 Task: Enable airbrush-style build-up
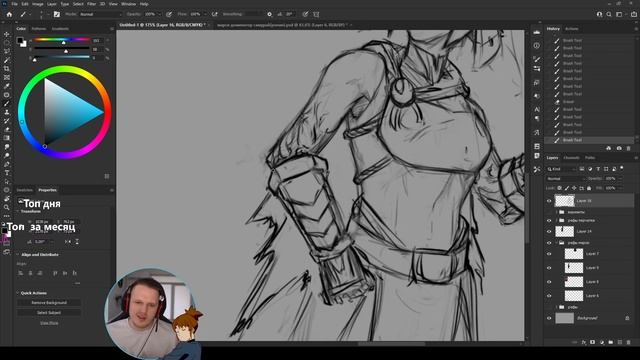pyautogui.click(x=214, y=14)
